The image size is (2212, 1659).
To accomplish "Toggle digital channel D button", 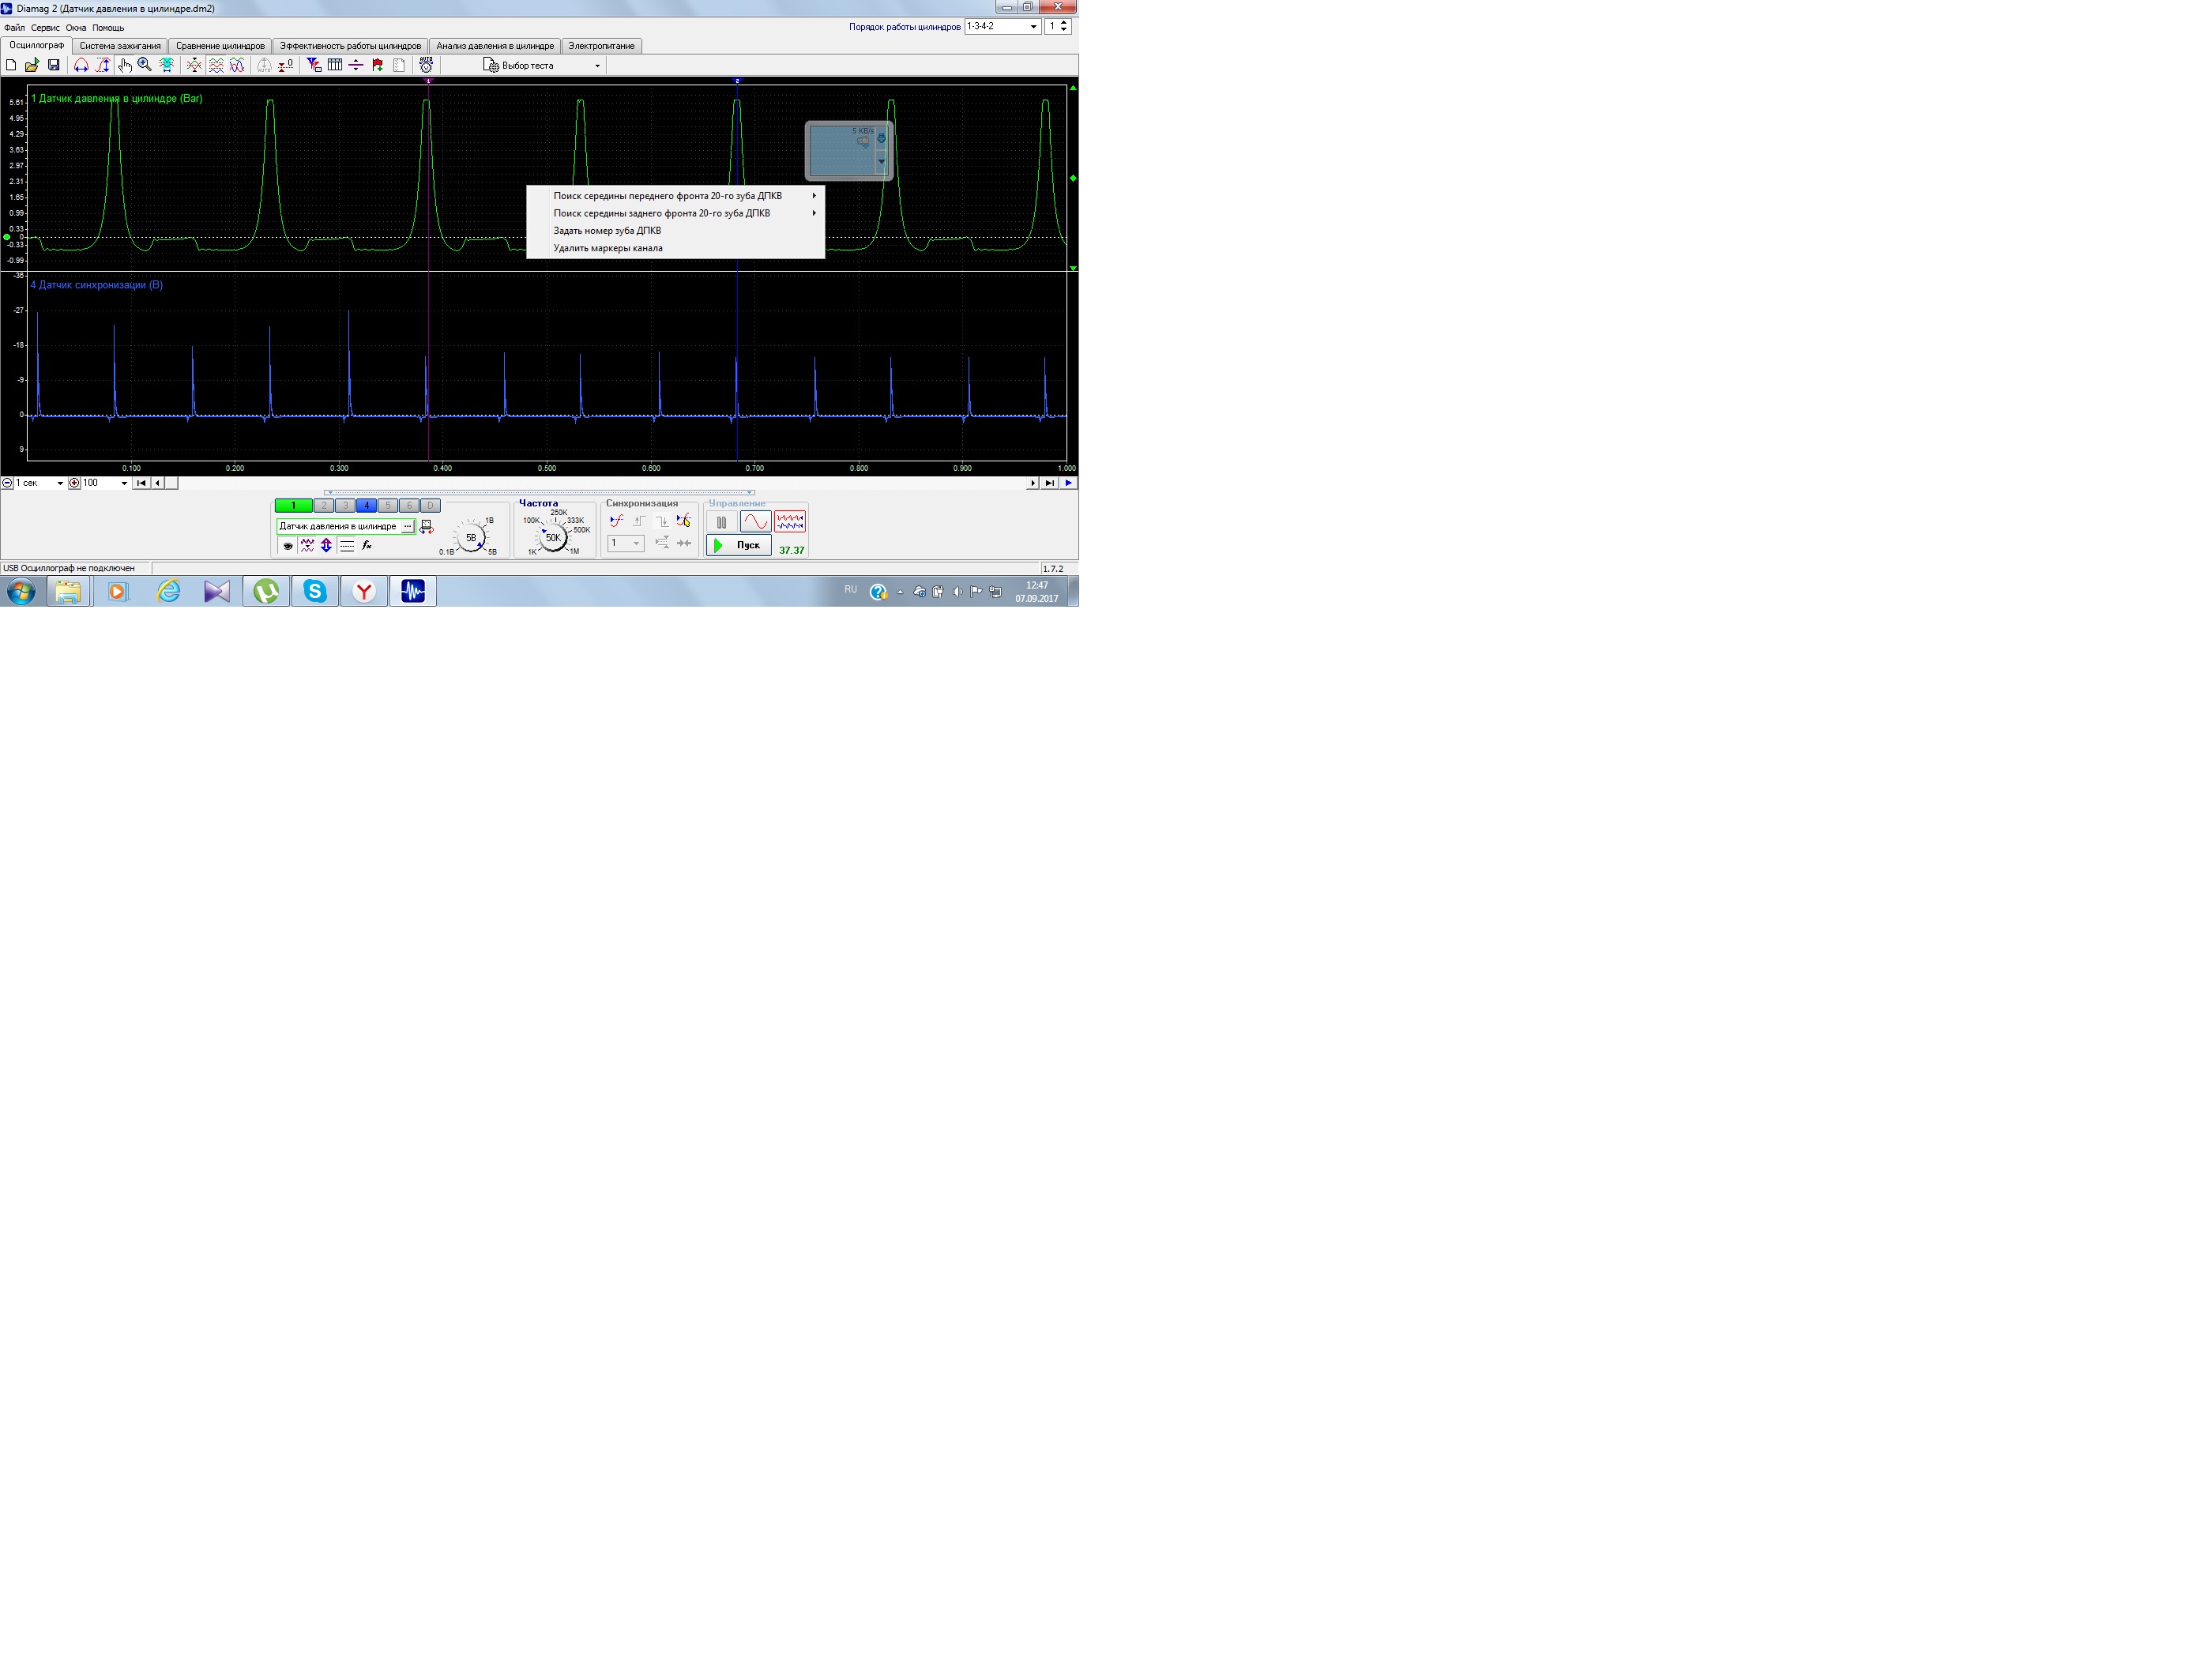I will click(x=430, y=506).
